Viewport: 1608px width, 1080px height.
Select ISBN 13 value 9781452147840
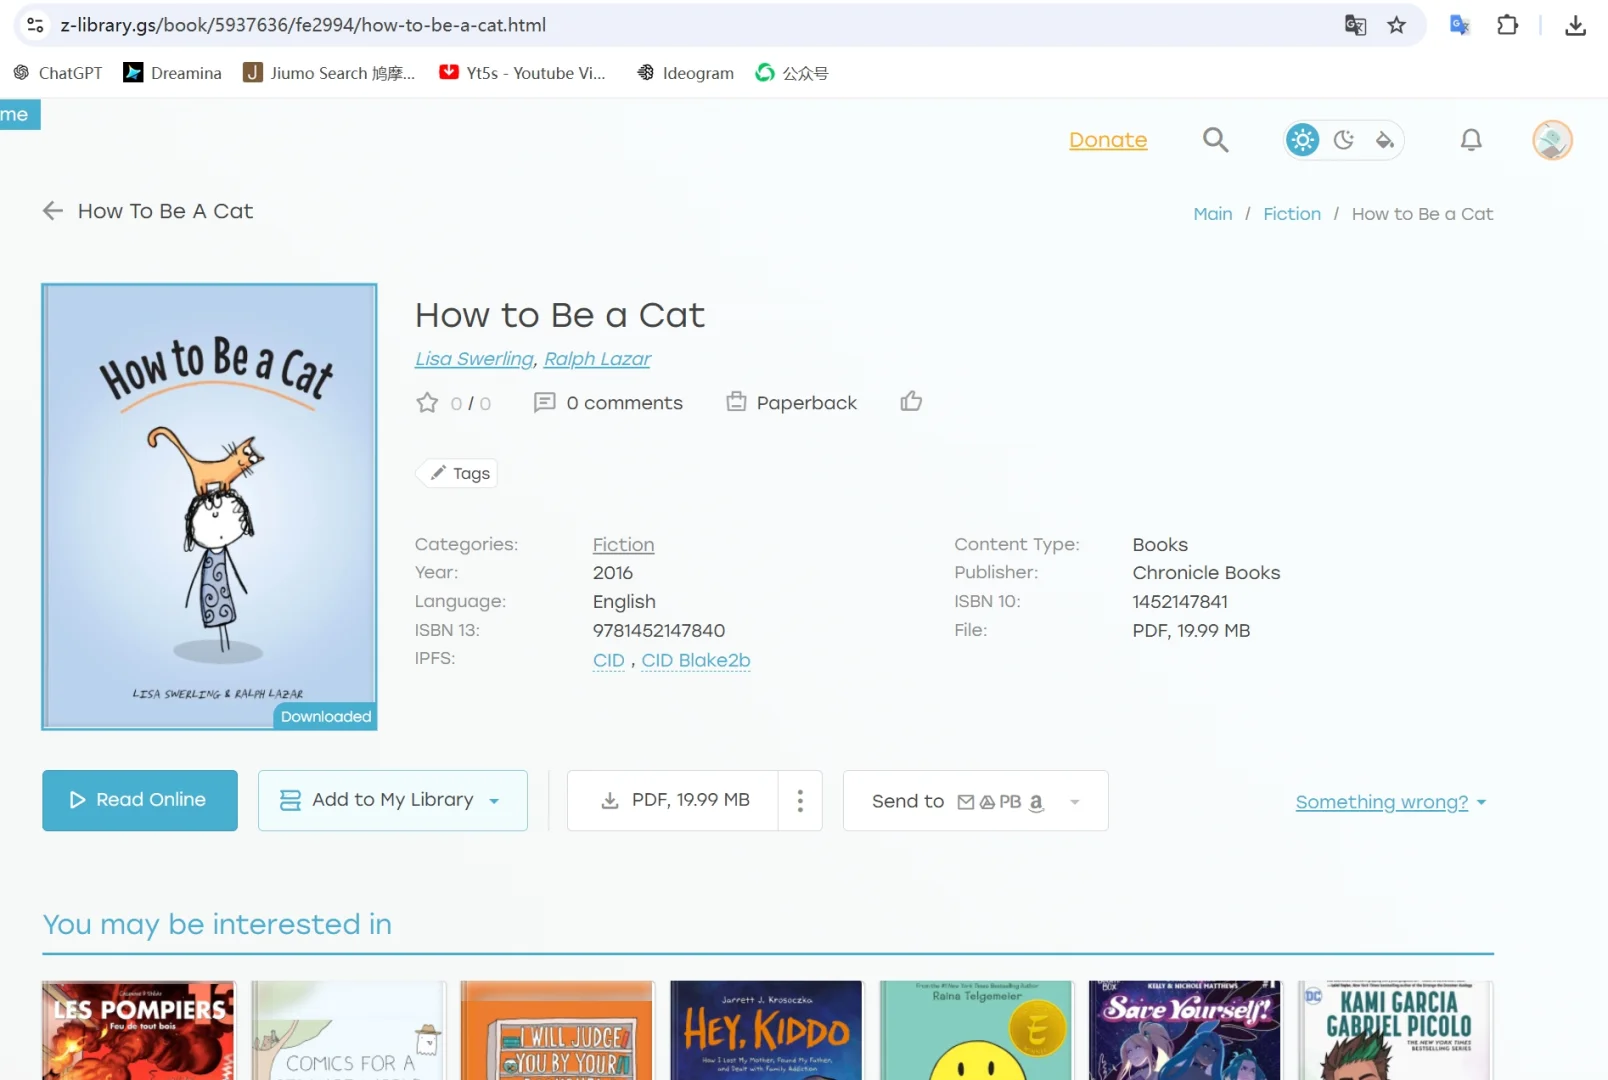click(x=659, y=631)
